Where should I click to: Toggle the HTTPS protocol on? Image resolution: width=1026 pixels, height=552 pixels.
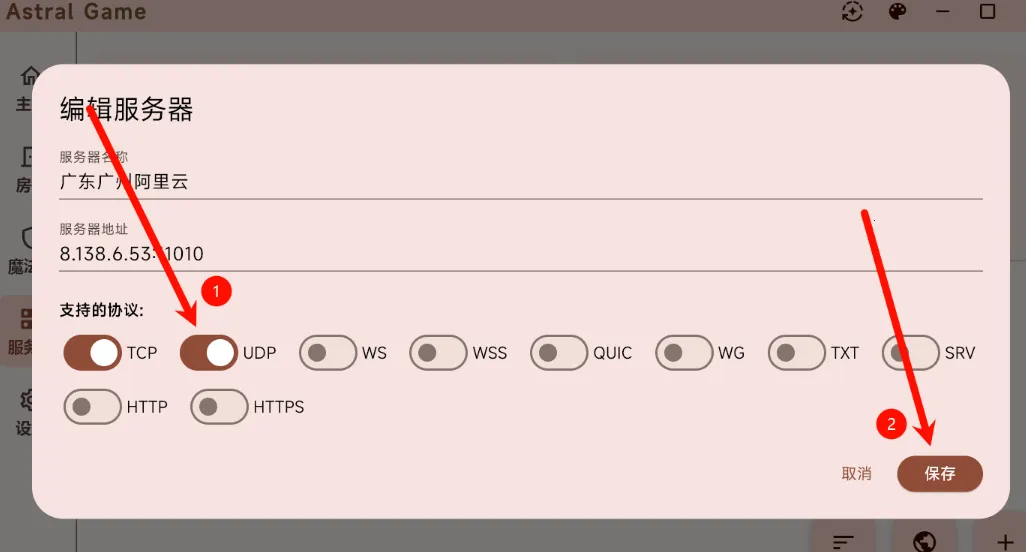pyautogui.click(x=219, y=407)
